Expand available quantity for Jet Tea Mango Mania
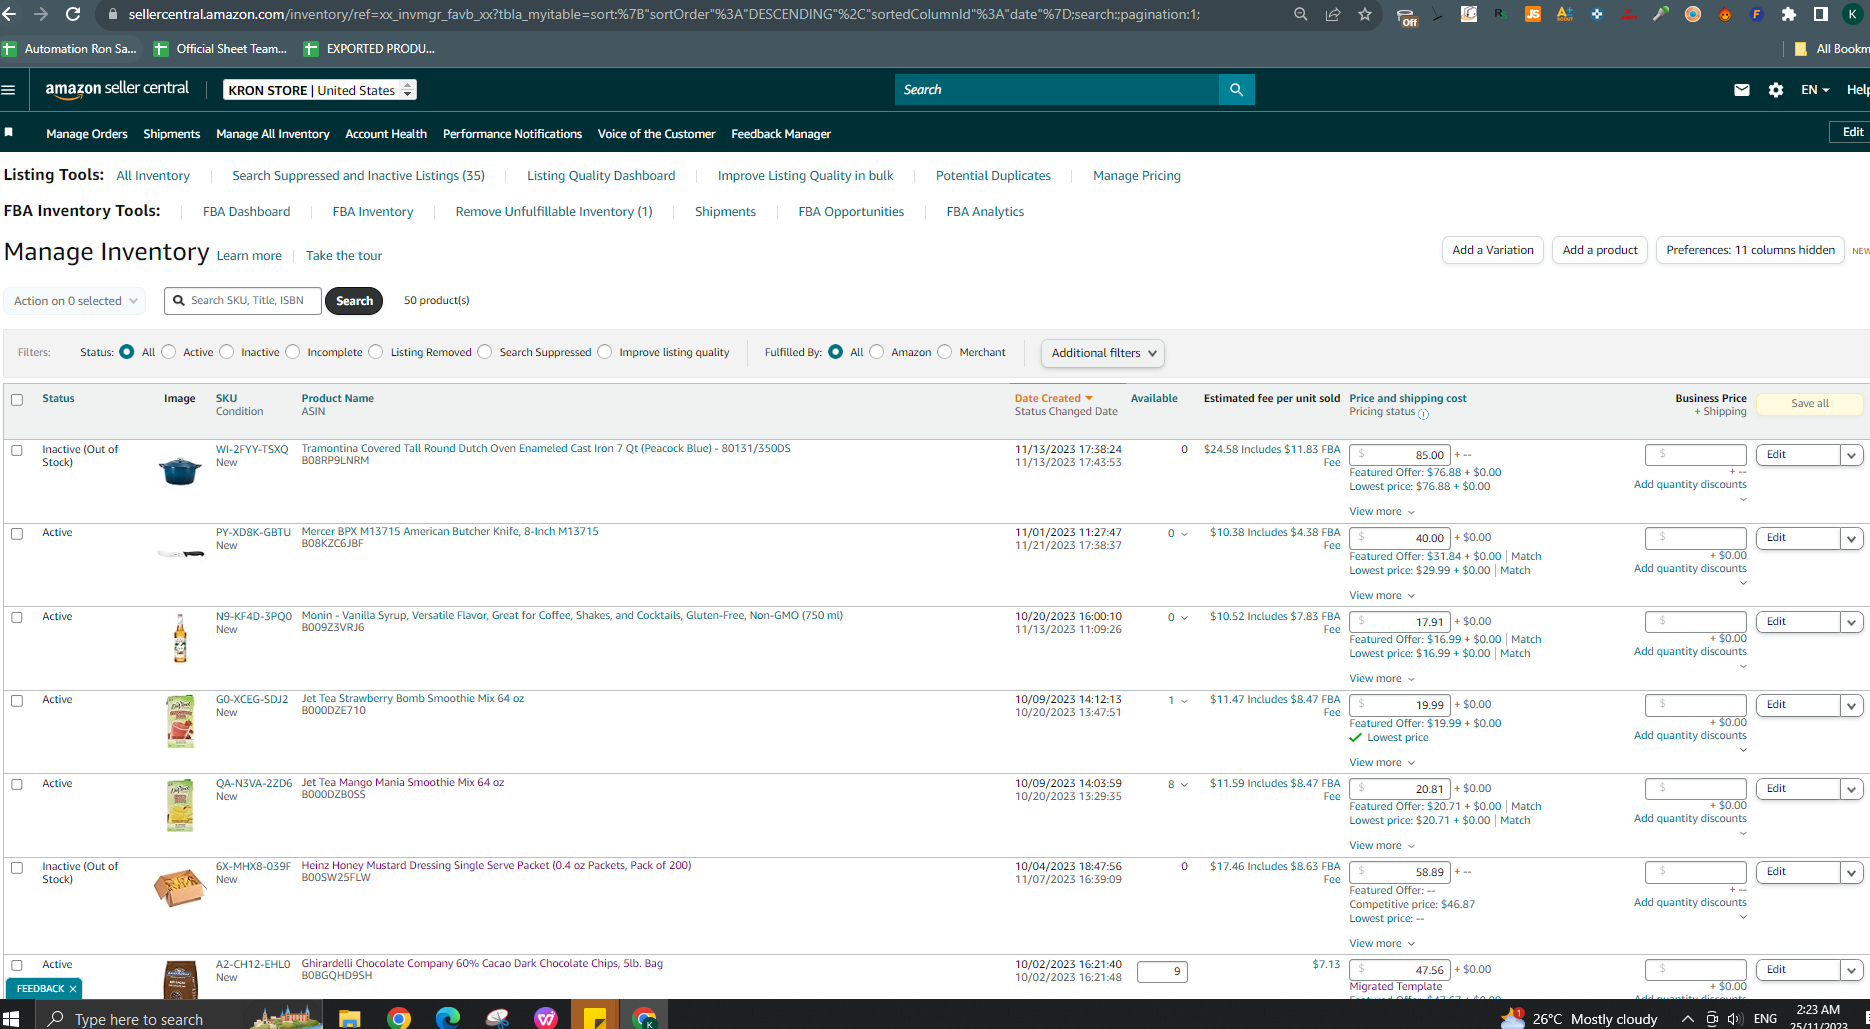The width and height of the screenshot is (1870, 1029). pyautogui.click(x=1184, y=785)
